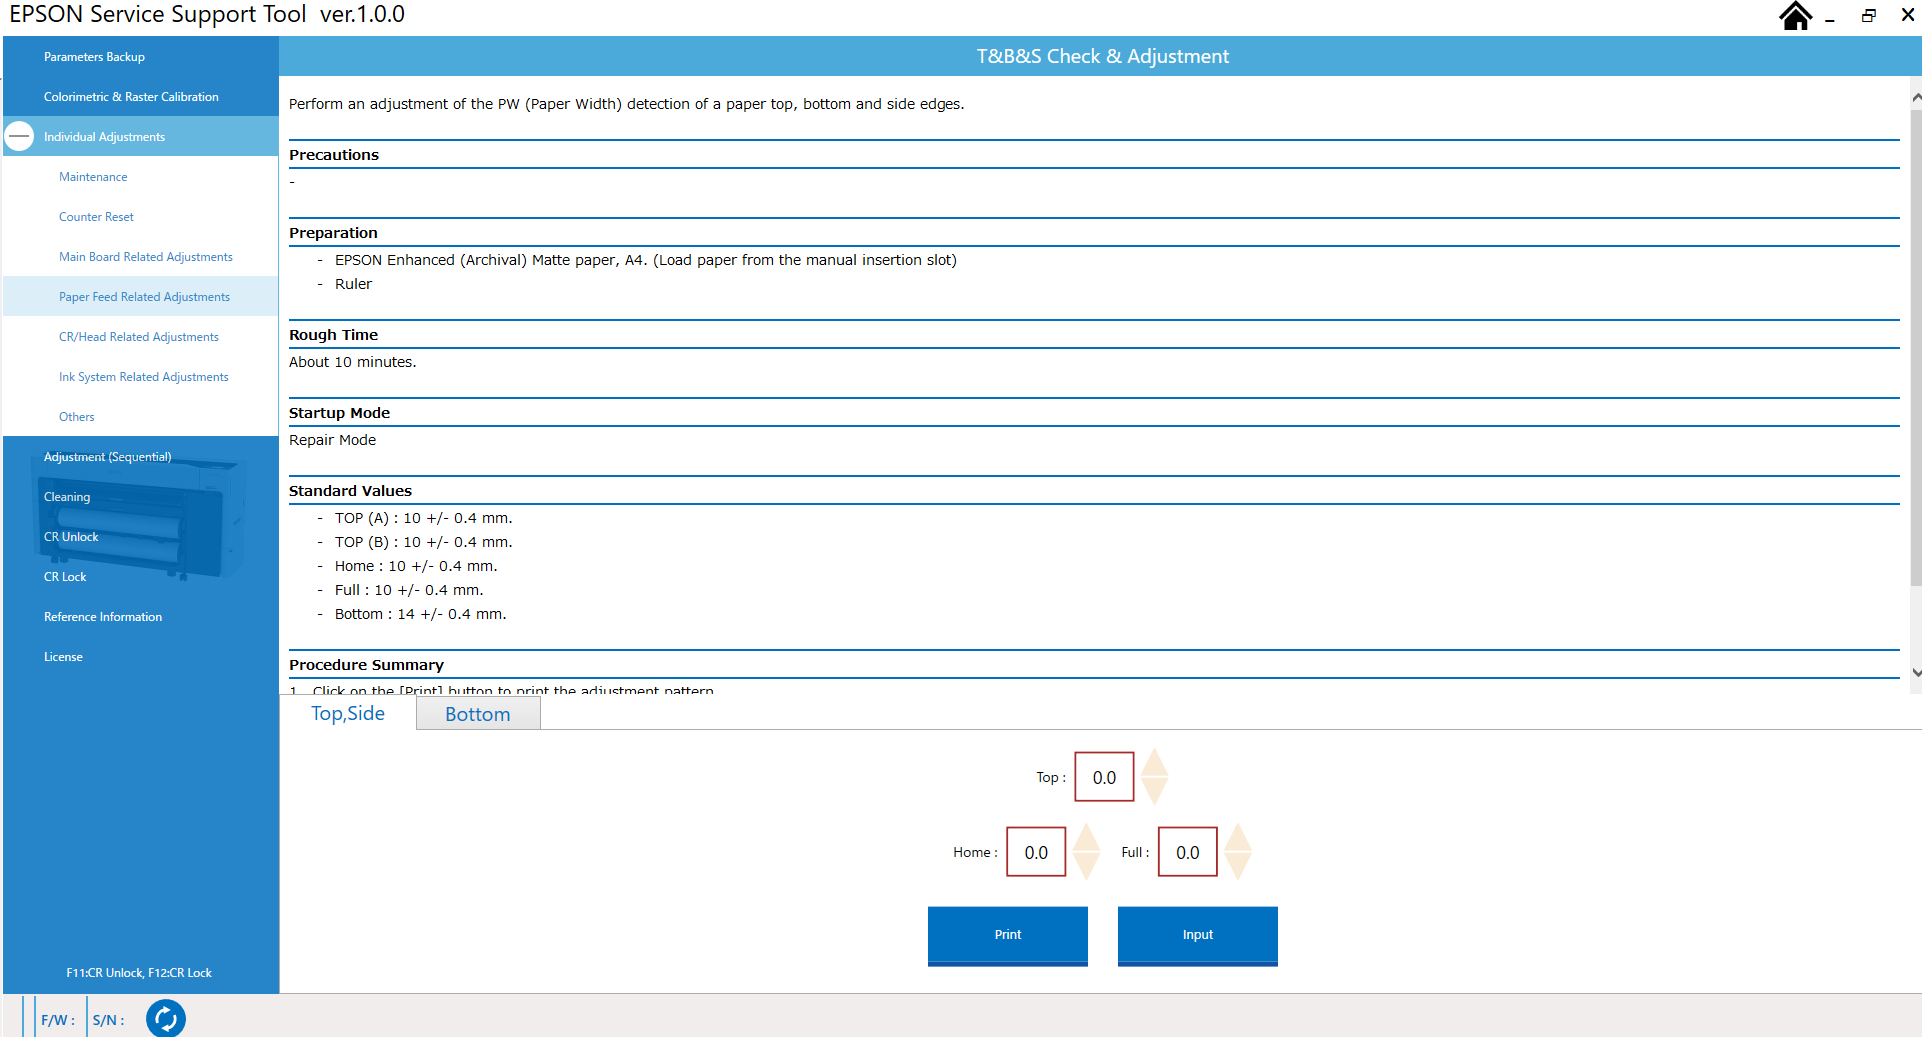Open Others submenu item
This screenshot has width=1922, height=1037.
(140, 417)
